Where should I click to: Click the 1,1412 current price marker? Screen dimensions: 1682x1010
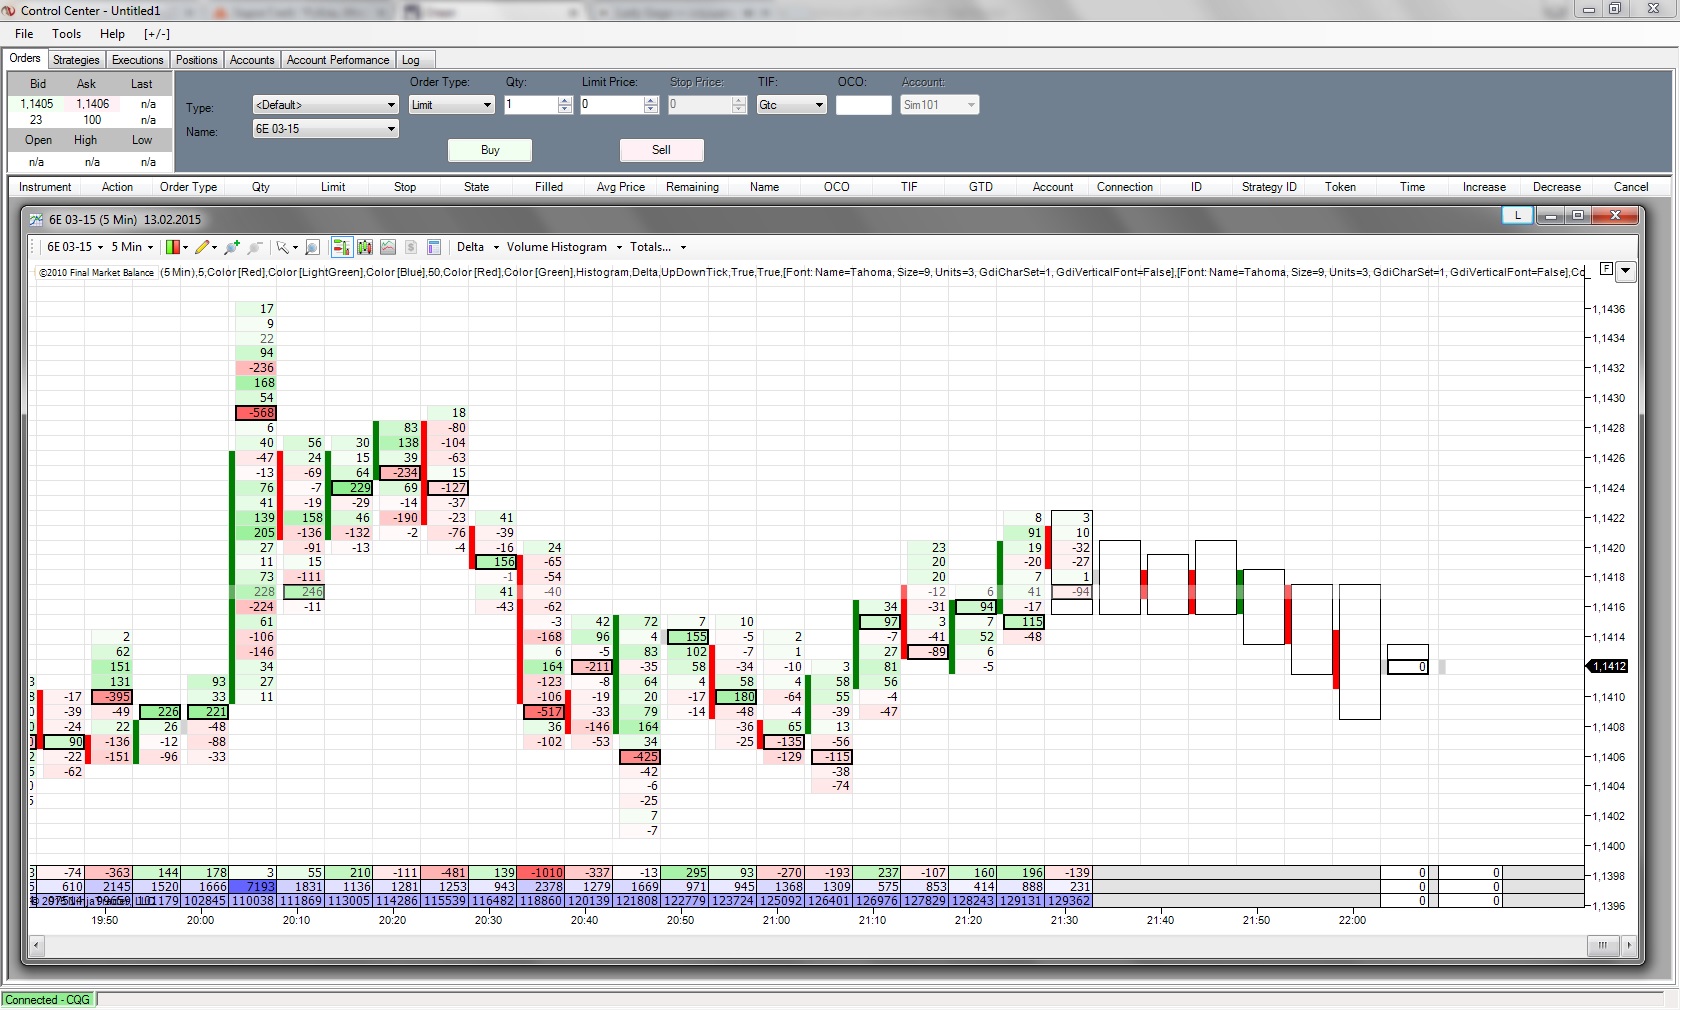[x=1608, y=666]
